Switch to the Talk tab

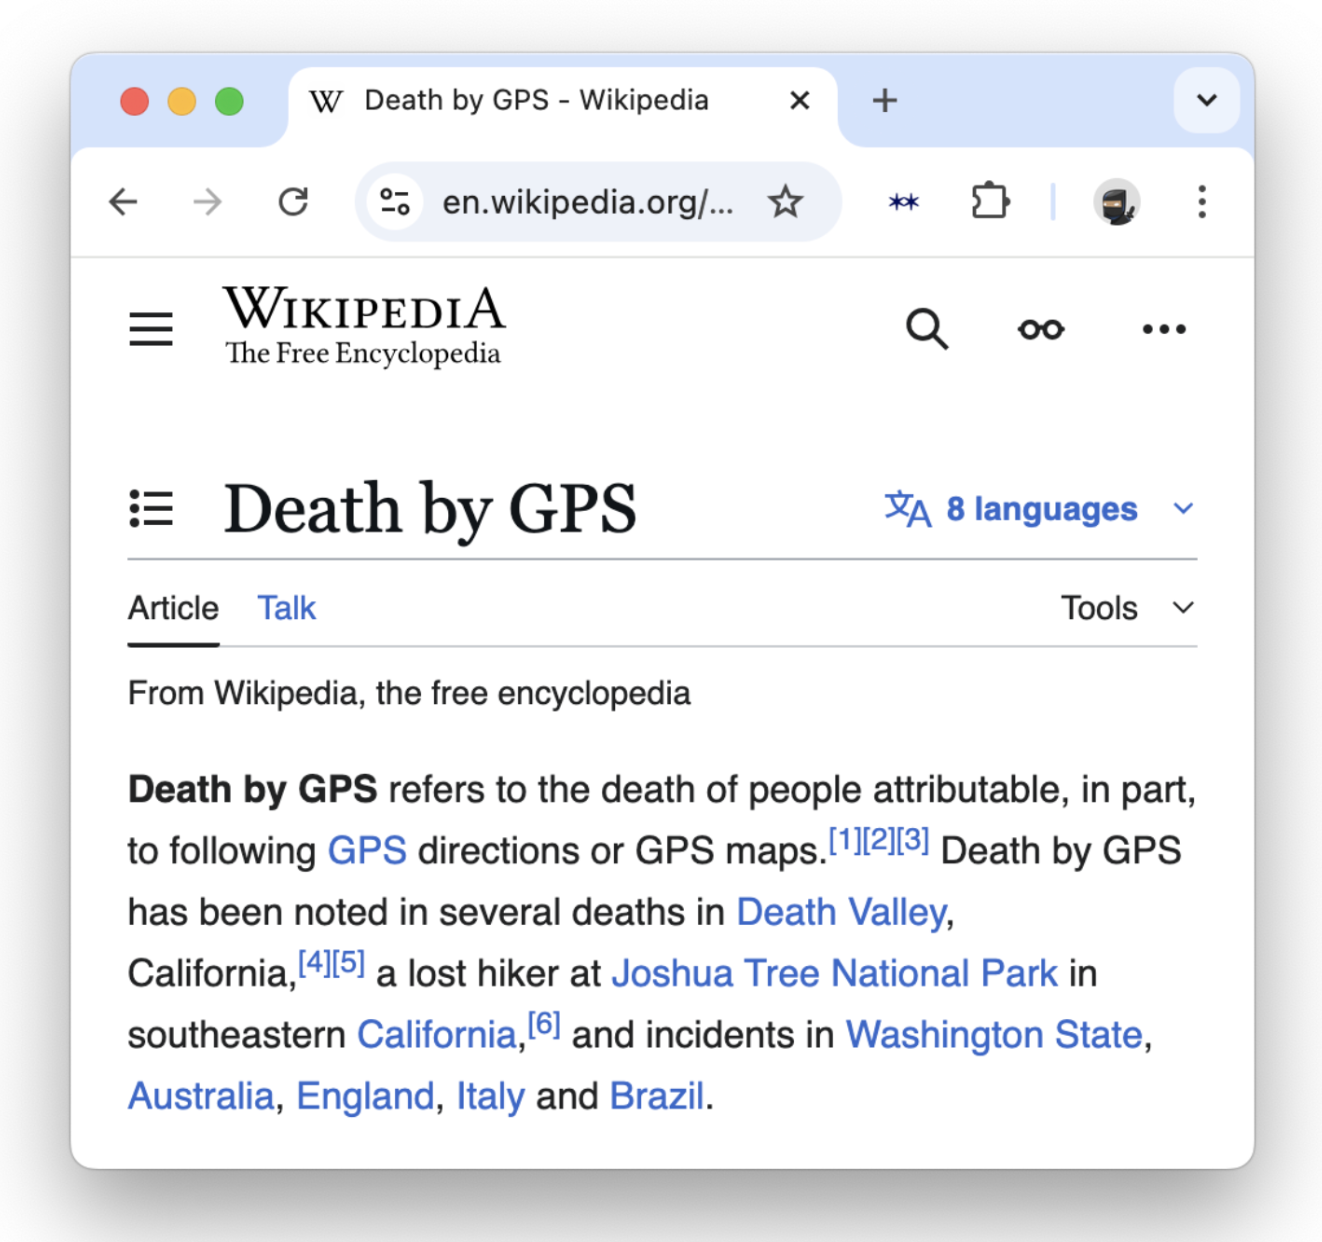click(286, 608)
